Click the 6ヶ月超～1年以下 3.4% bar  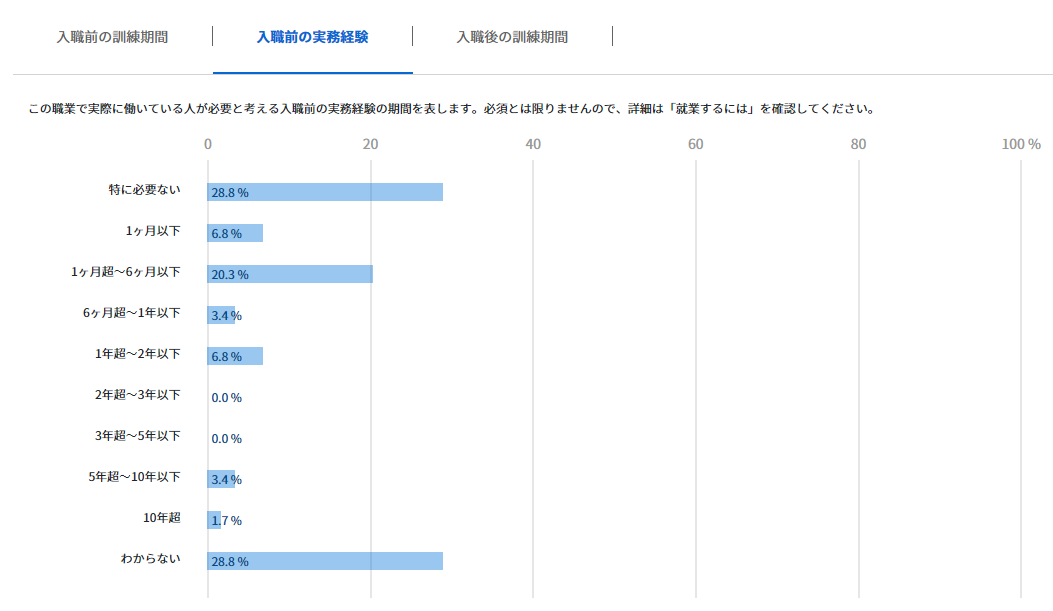pyautogui.click(x=221, y=315)
